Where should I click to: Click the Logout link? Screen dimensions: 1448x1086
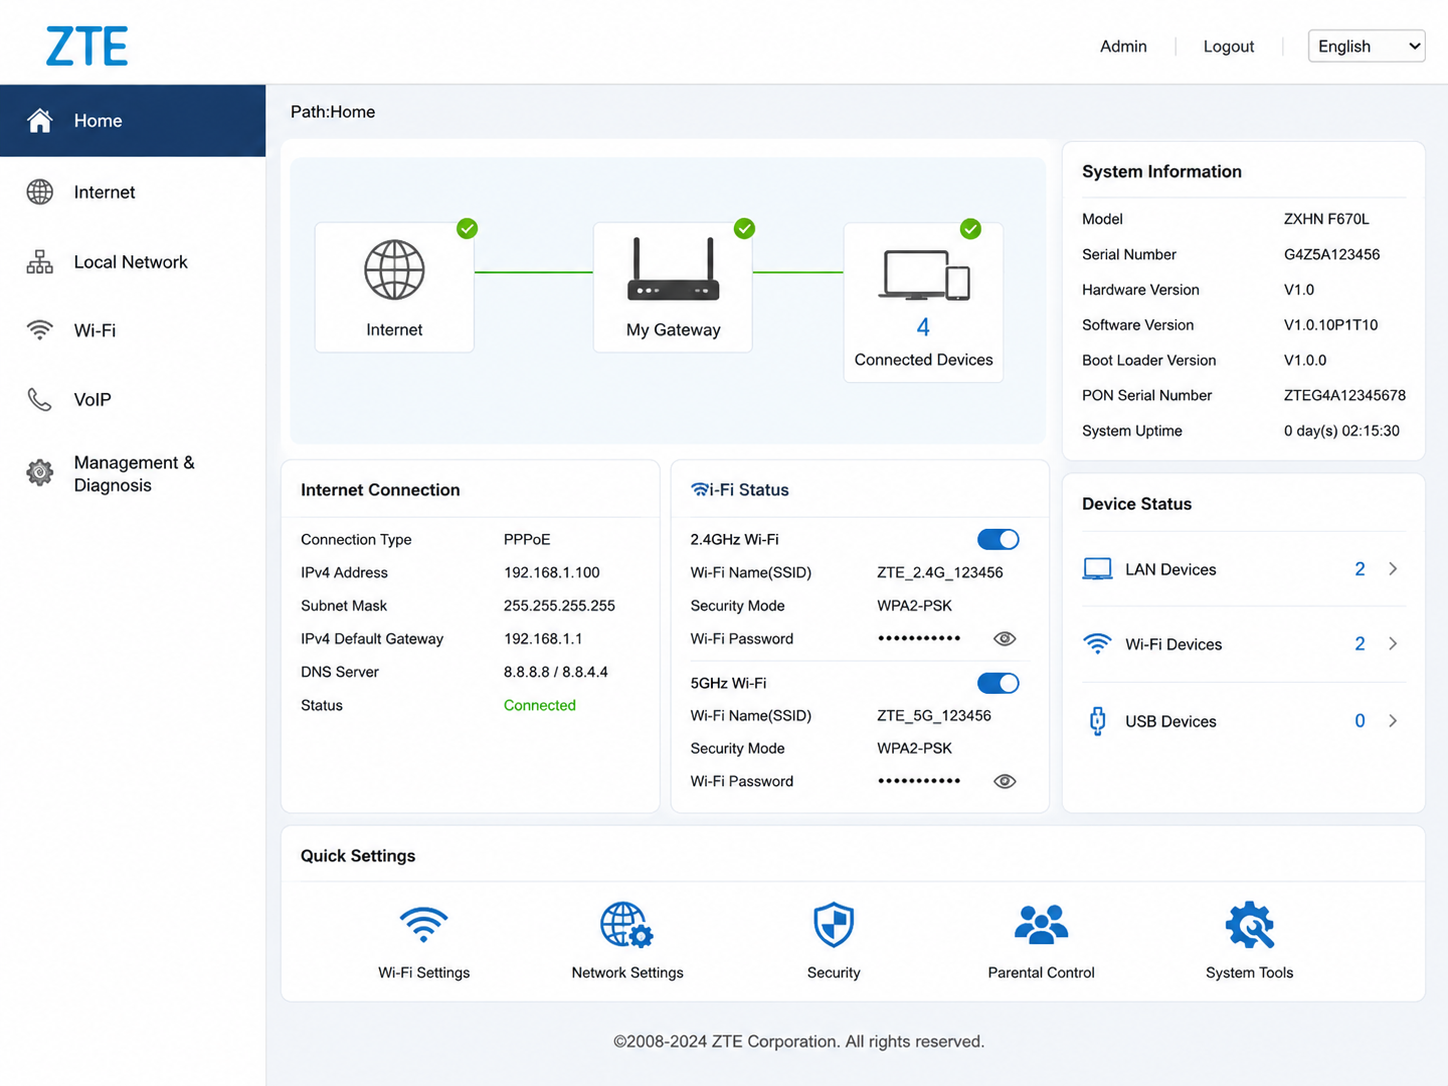tap(1229, 46)
